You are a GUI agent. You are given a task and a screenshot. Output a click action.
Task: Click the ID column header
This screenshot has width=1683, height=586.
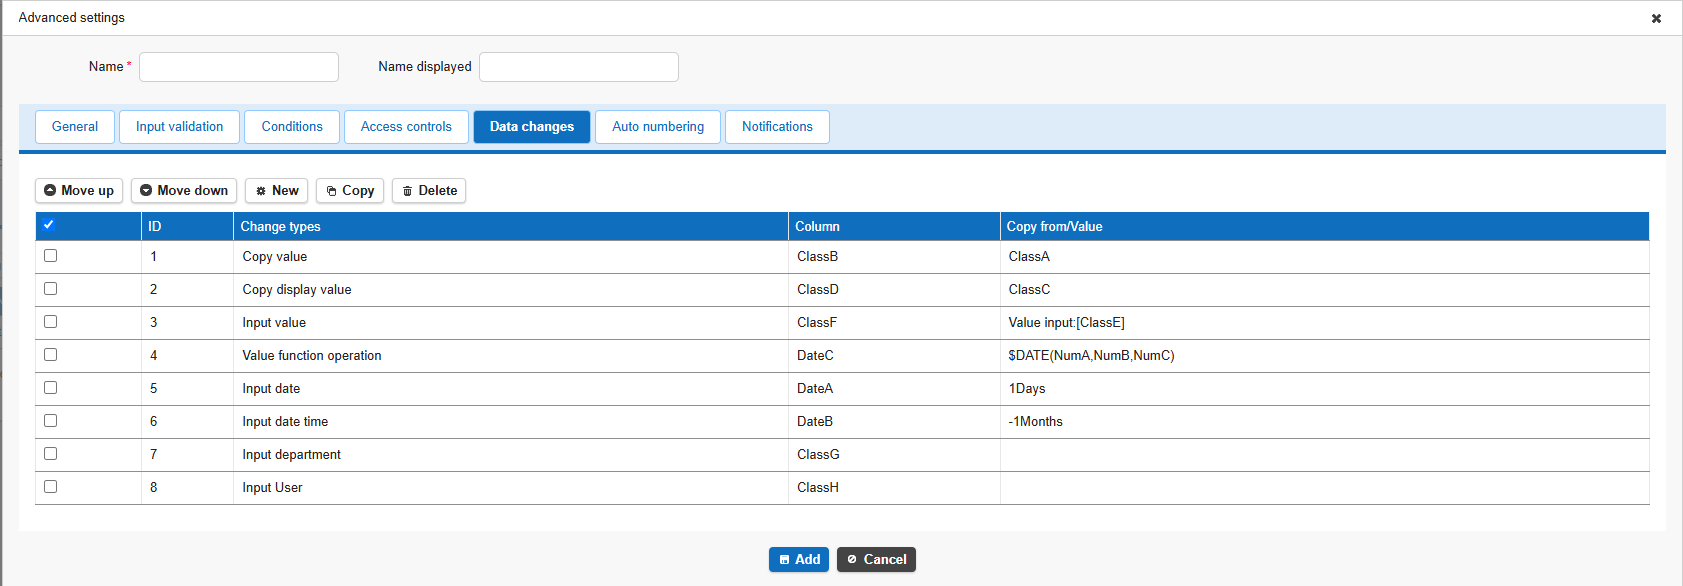[187, 227]
